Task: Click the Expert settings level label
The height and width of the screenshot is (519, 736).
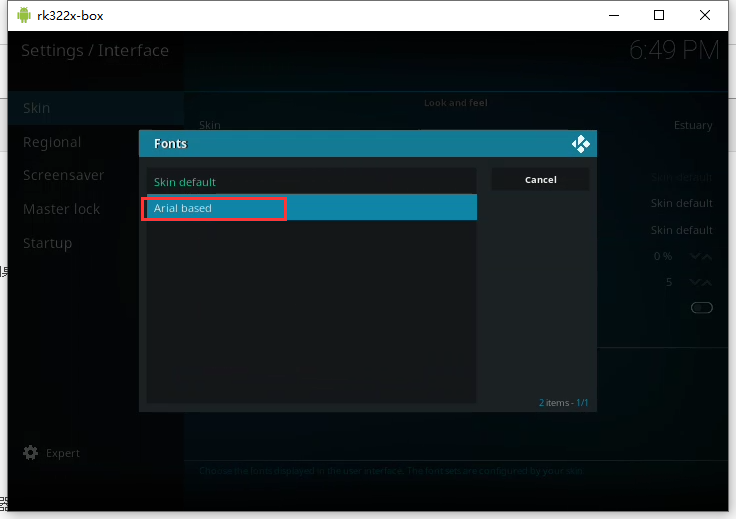Action: pyautogui.click(x=63, y=453)
